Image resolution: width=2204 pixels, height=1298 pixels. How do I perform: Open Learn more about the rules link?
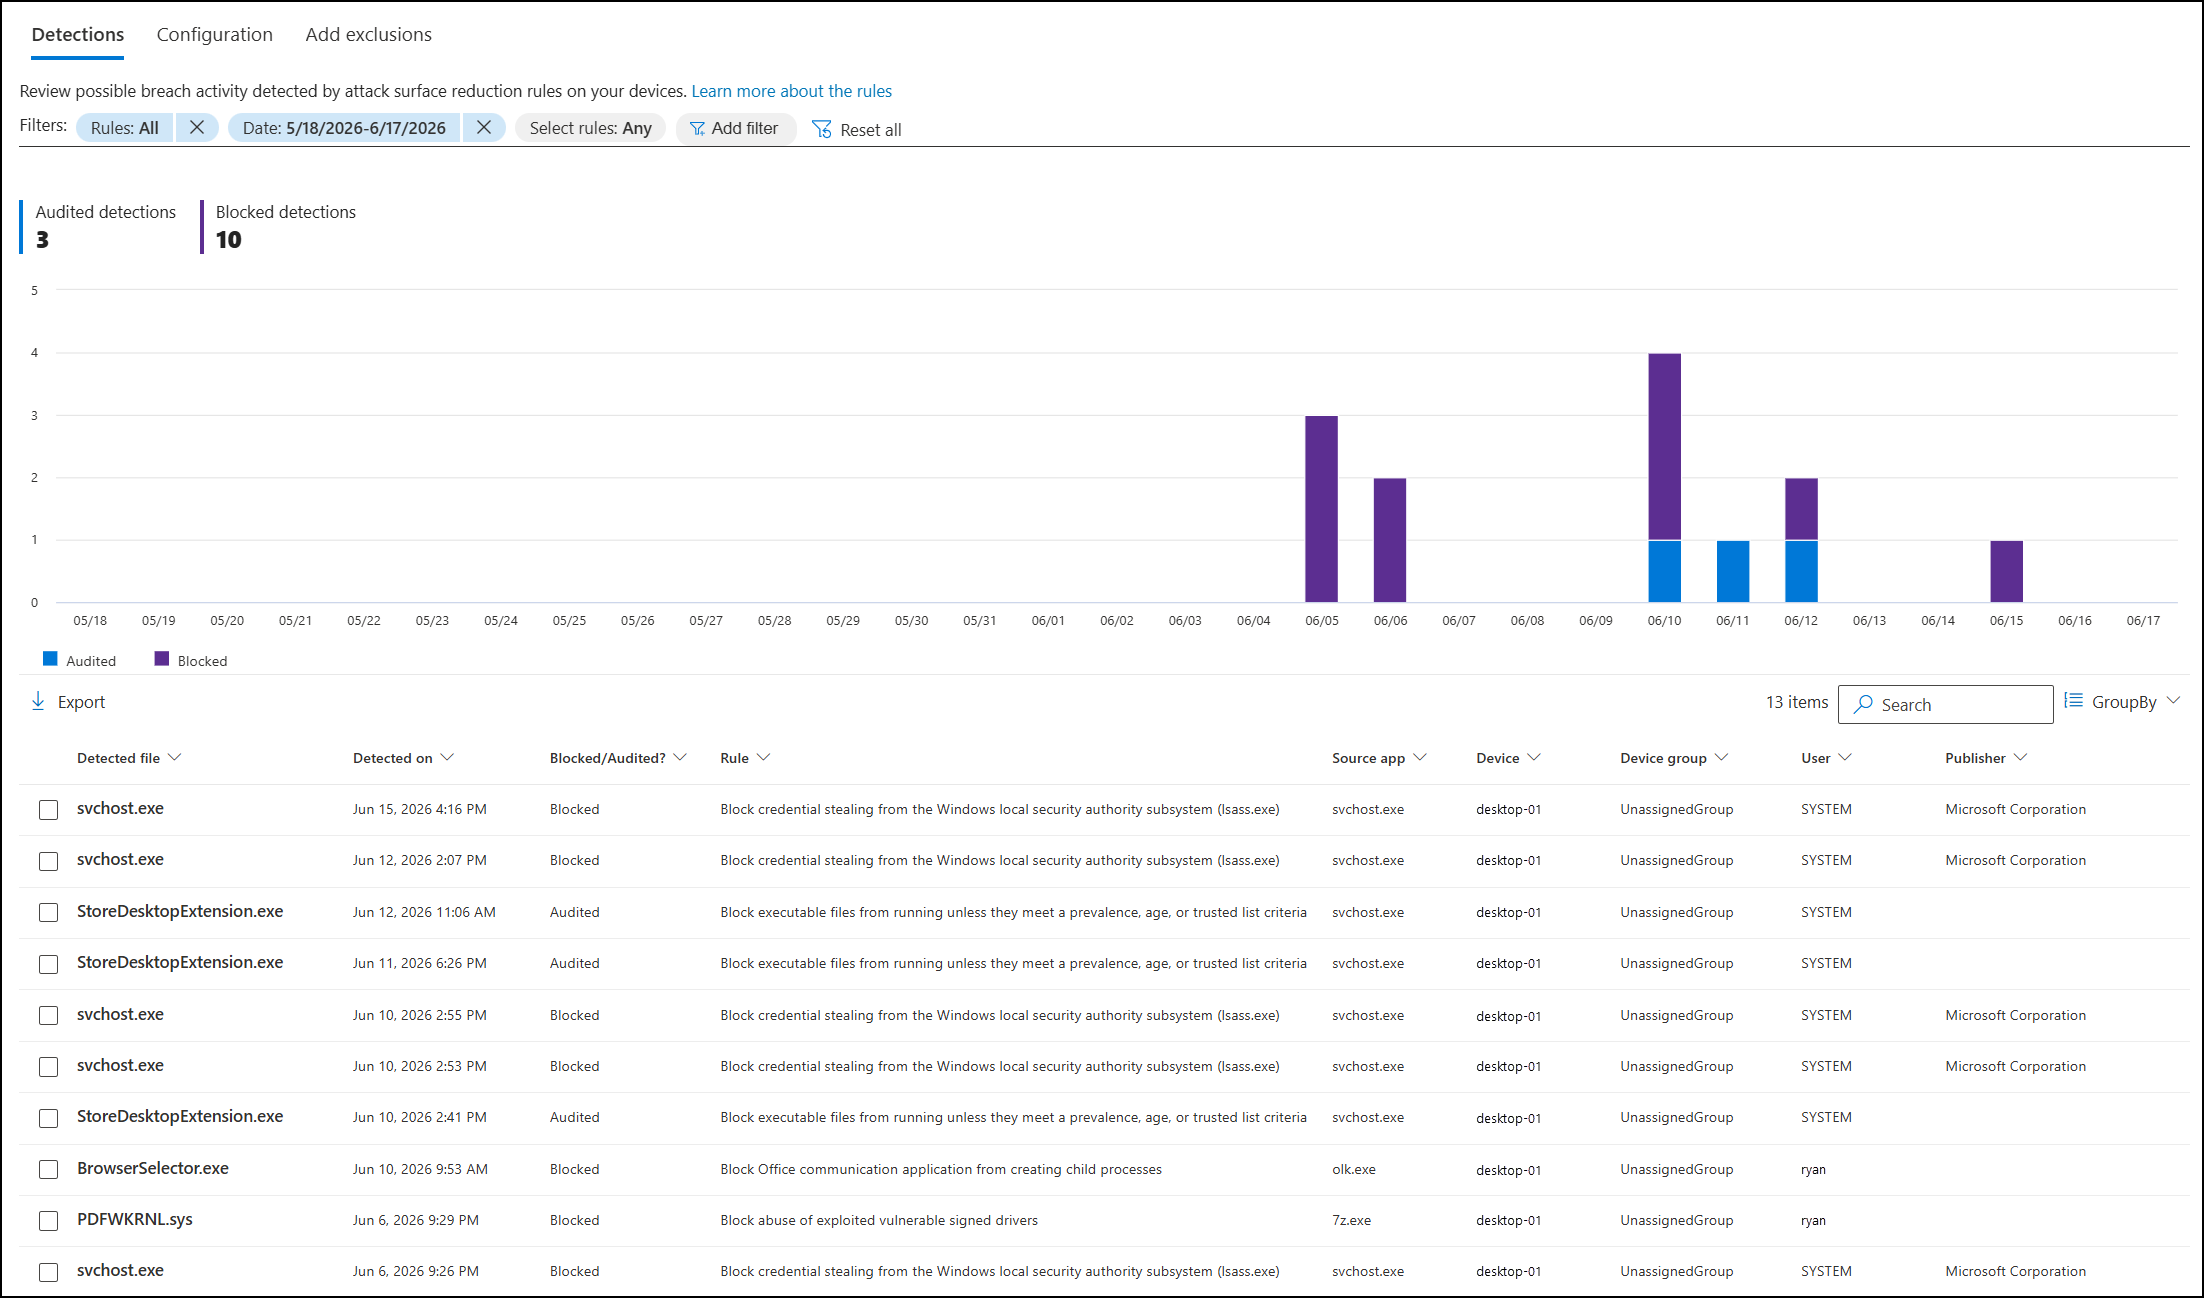pyautogui.click(x=791, y=91)
